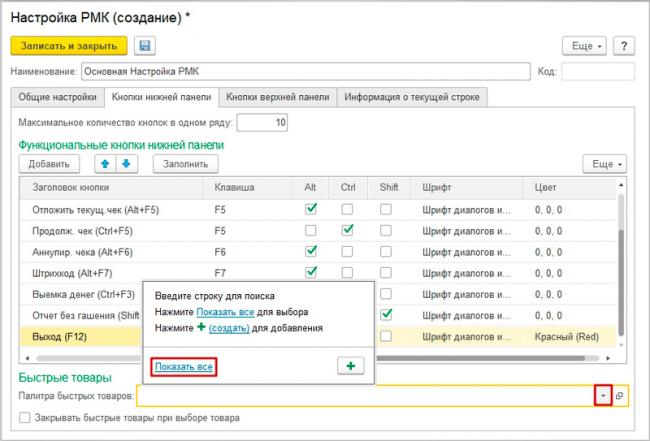This screenshot has height=441, width=650.
Task: Toggle Ctrl checkbox for Продолж. чек row
Action: [347, 230]
